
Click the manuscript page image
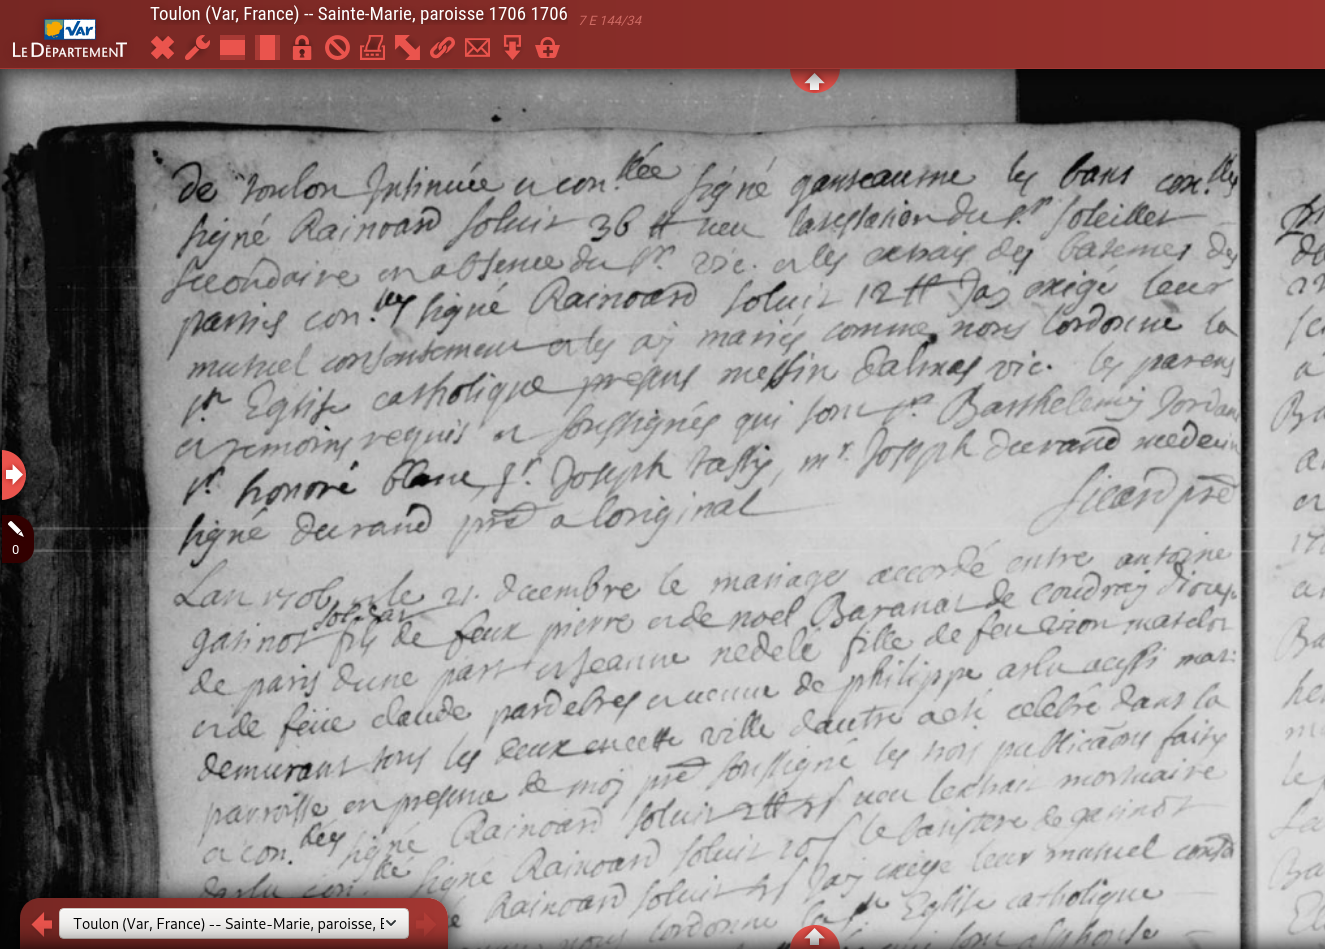(x=700, y=500)
